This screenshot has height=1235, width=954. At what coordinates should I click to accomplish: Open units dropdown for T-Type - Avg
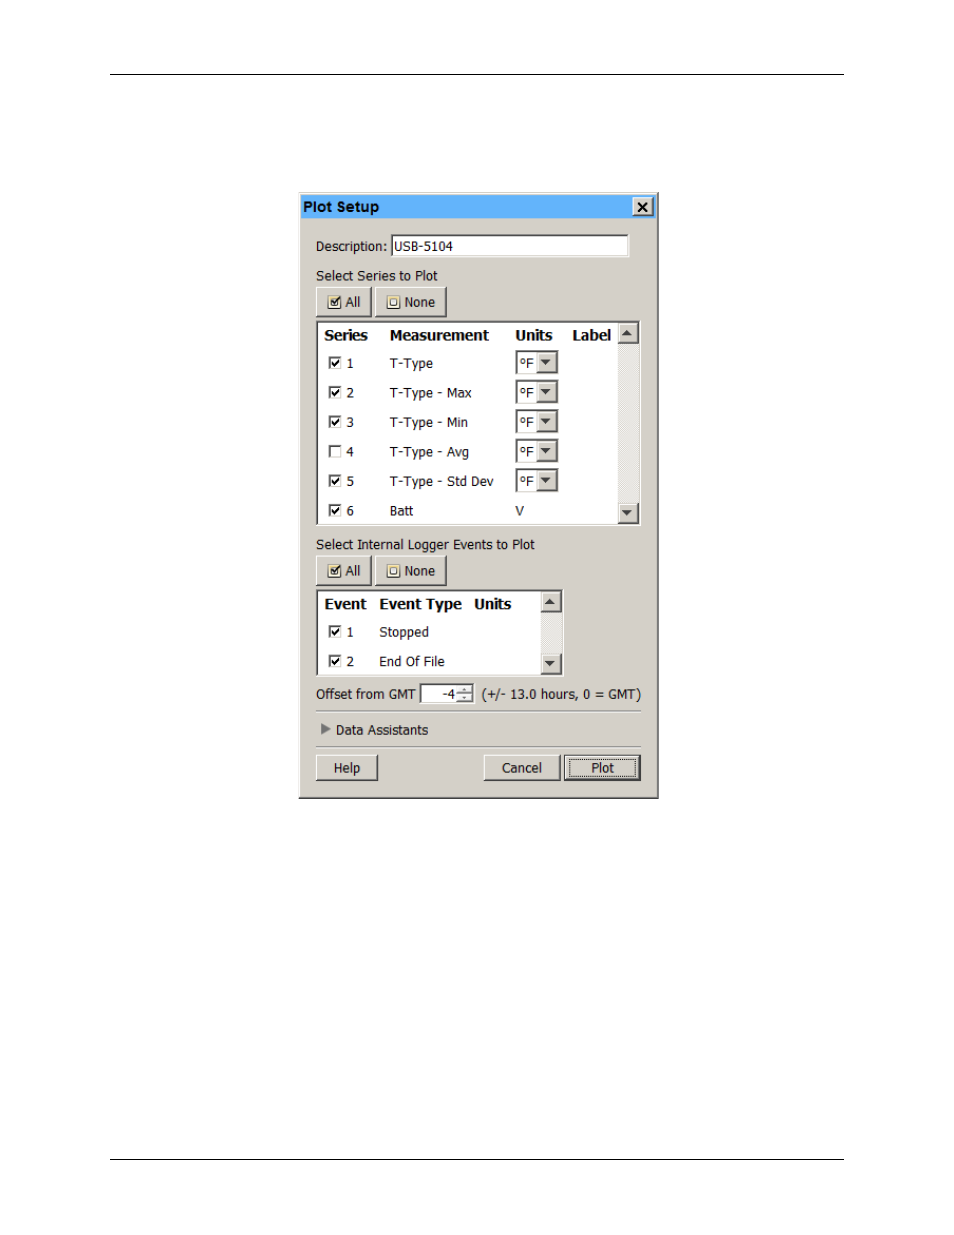(x=546, y=451)
